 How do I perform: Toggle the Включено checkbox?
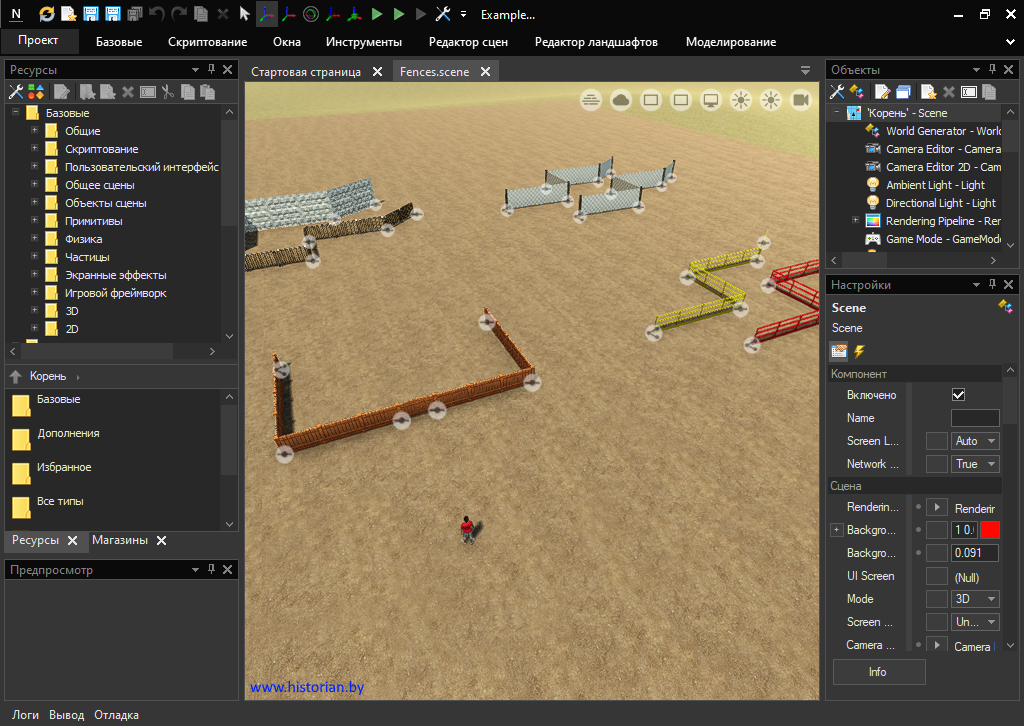[x=958, y=395]
